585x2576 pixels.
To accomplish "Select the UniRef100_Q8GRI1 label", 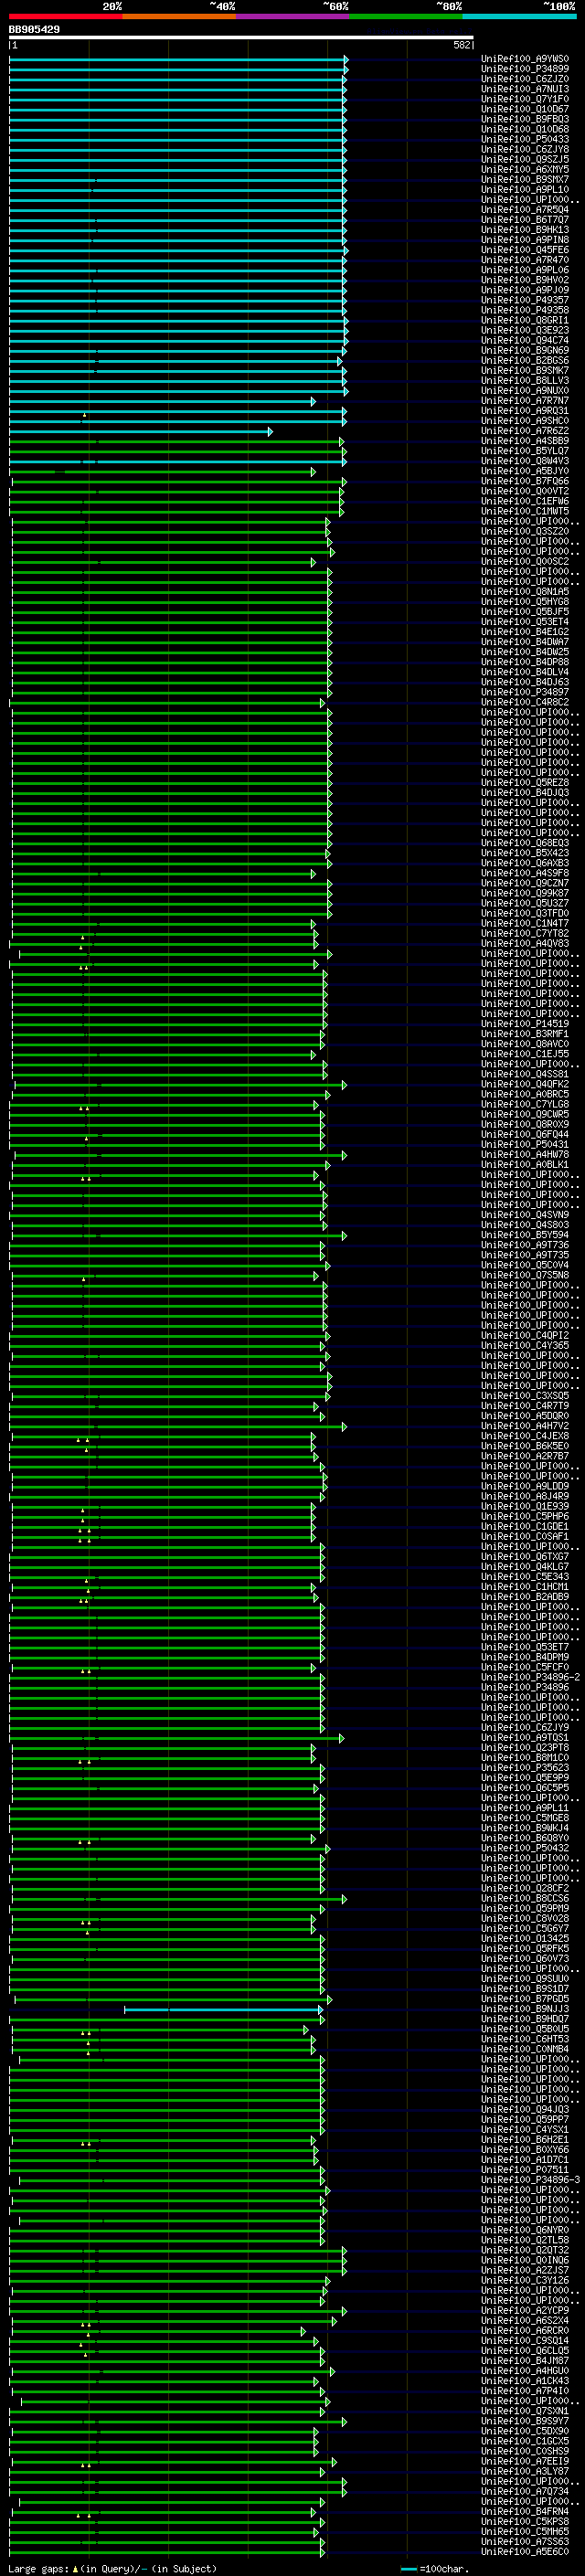I will (x=525, y=320).
